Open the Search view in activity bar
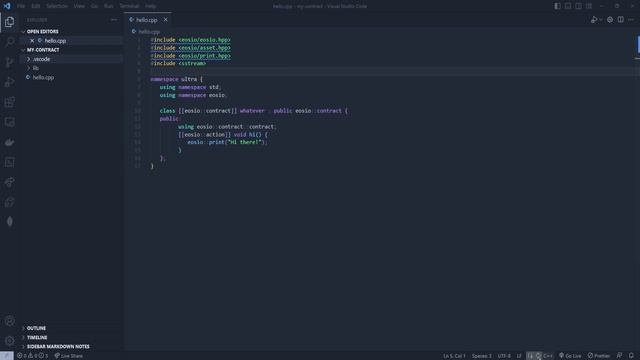Screen dimensions: 640x360 pos(9,42)
